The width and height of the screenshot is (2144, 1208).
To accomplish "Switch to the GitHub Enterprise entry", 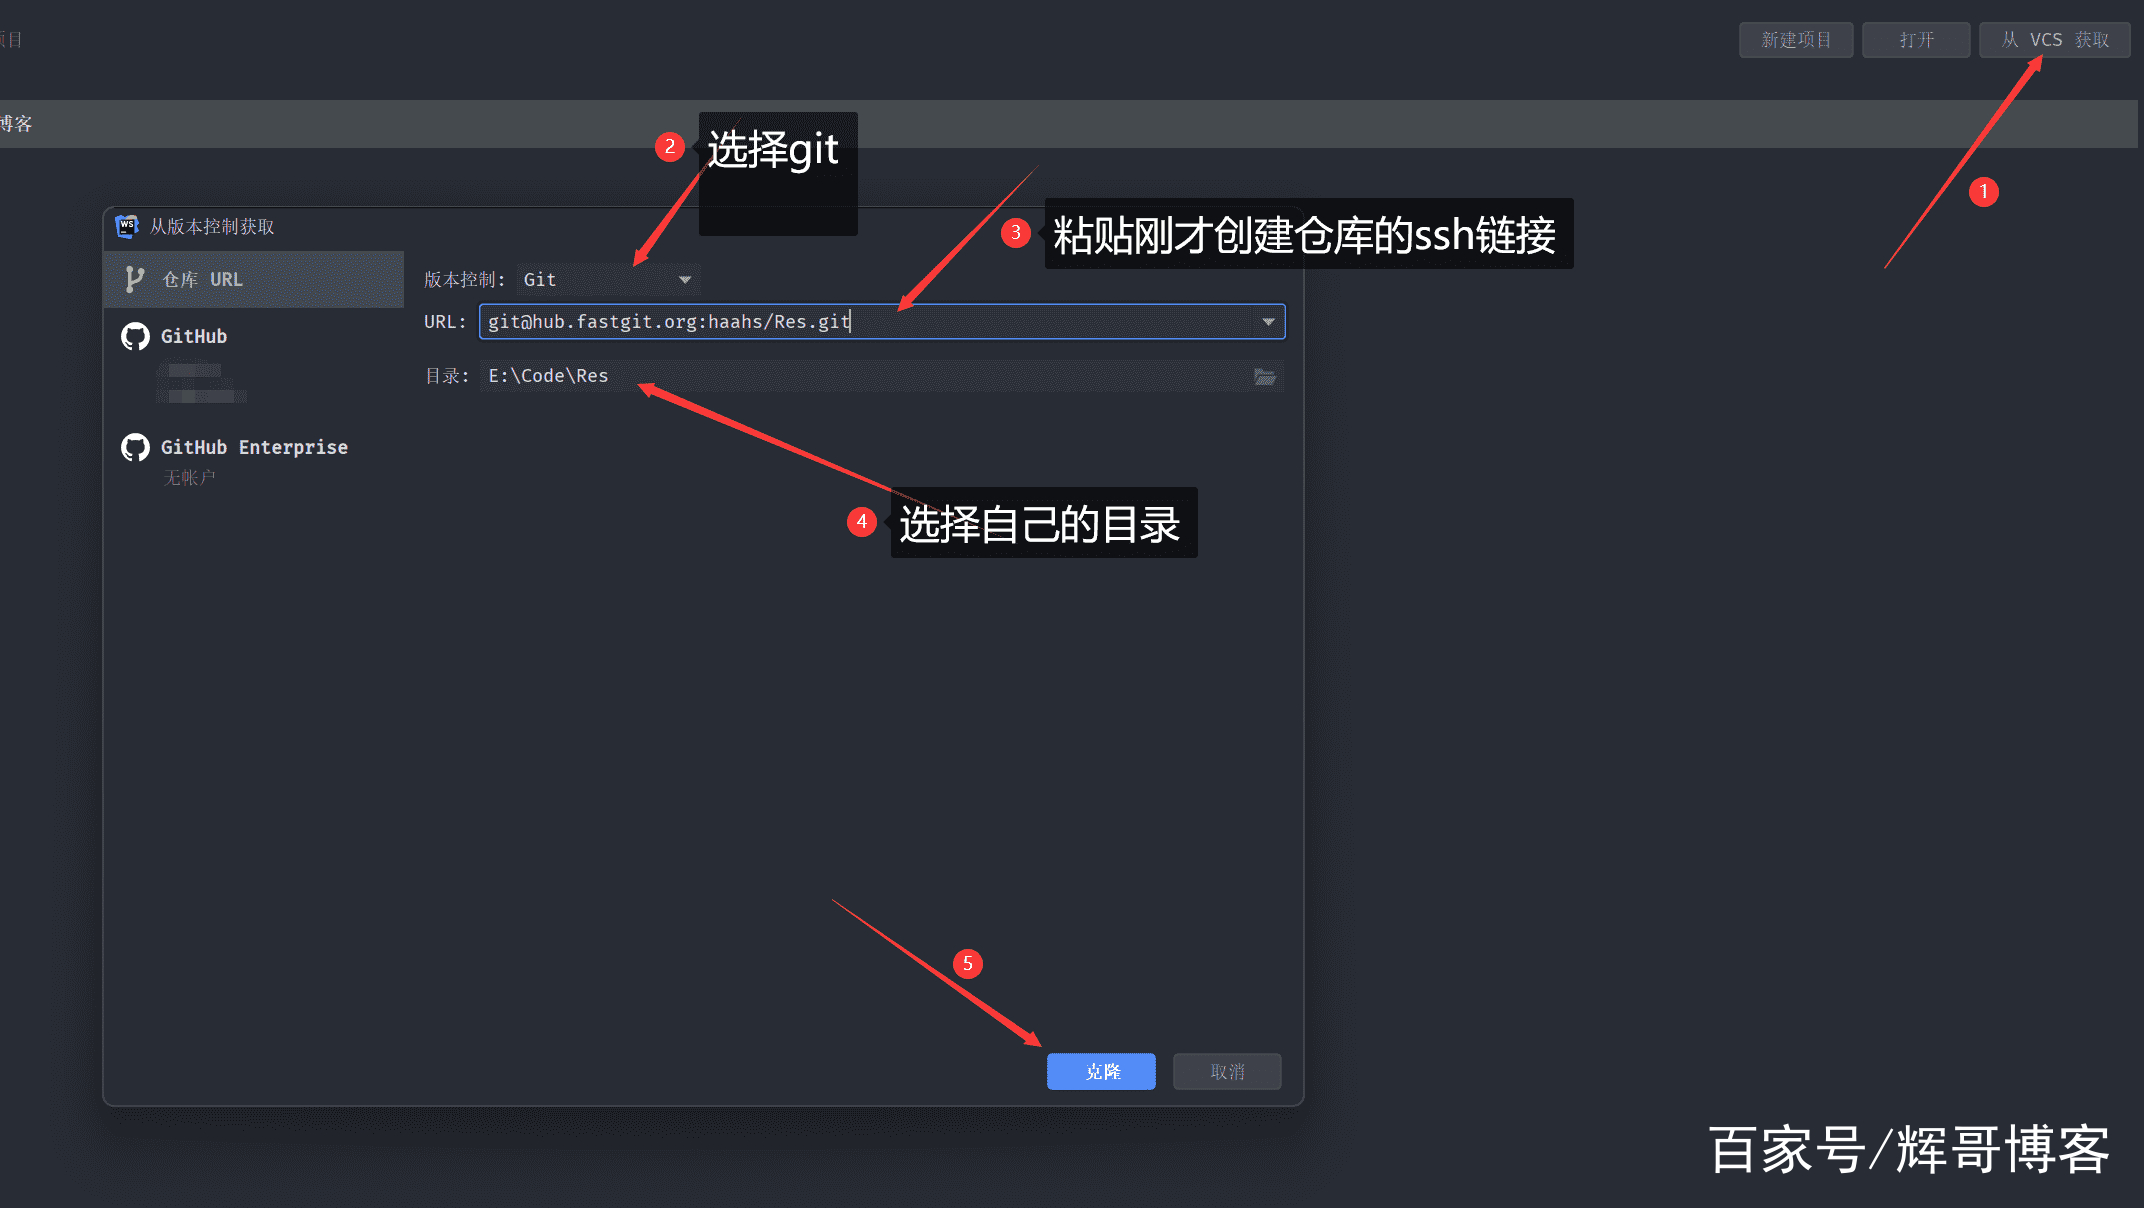I will coord(254,447).
